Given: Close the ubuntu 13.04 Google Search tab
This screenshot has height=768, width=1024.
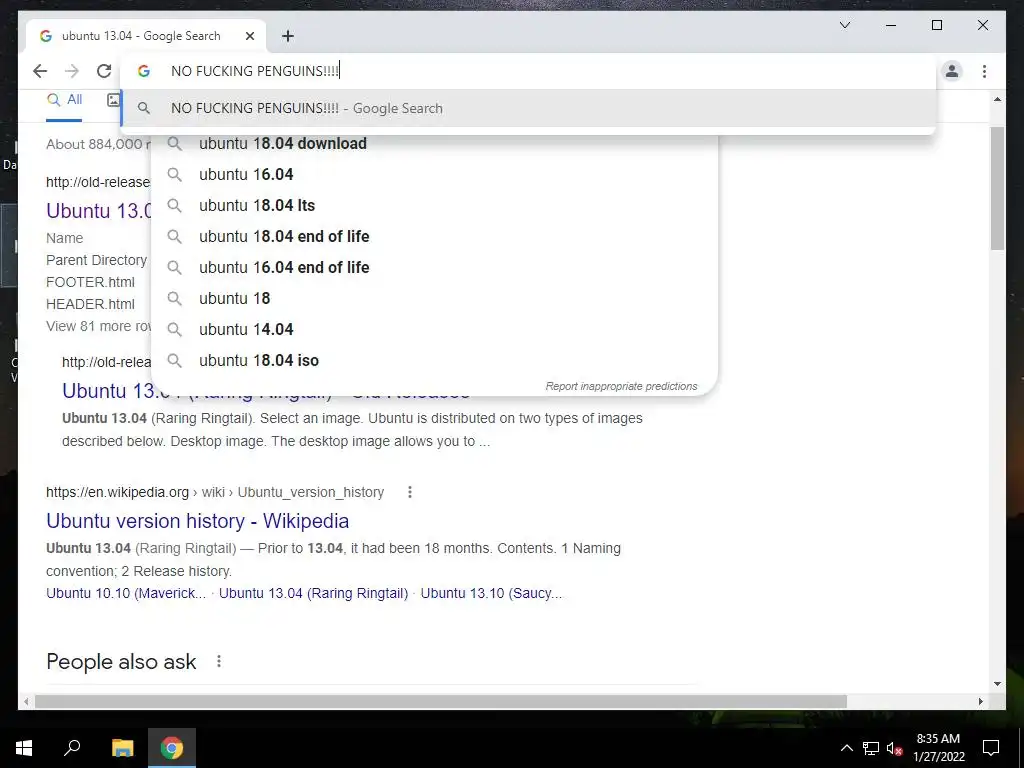Looking at the screenshot, I should pyautogui.click(x=249, y=36).
